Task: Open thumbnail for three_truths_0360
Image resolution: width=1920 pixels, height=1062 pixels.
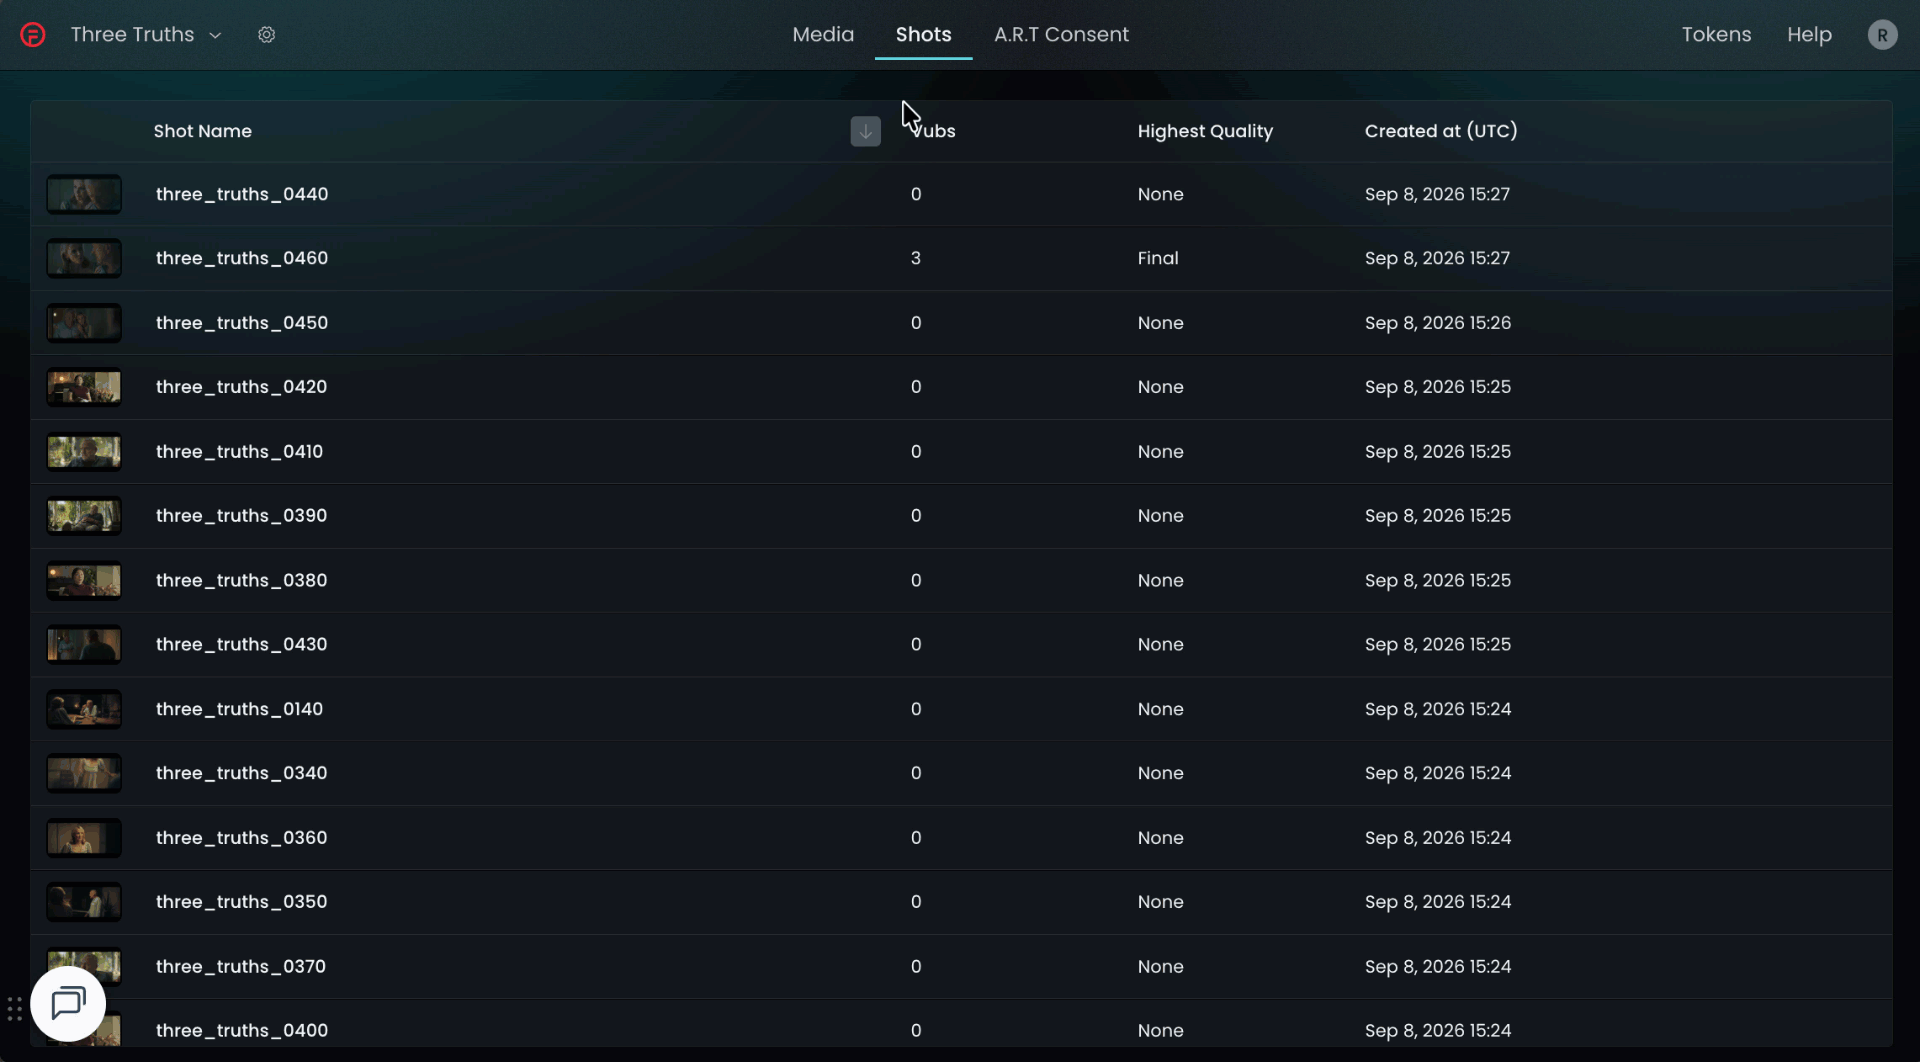Action: (84, 838)
